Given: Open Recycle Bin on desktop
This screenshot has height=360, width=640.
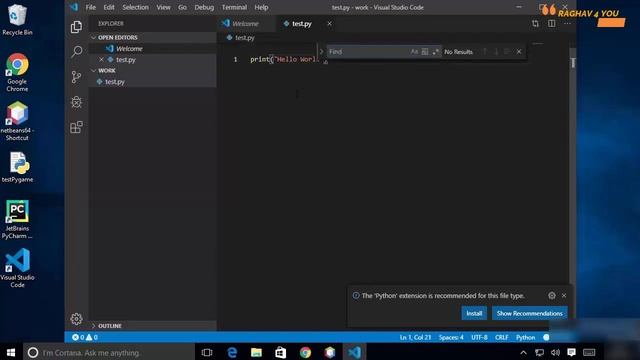Looking at the screenshot, I should (17, 20).
